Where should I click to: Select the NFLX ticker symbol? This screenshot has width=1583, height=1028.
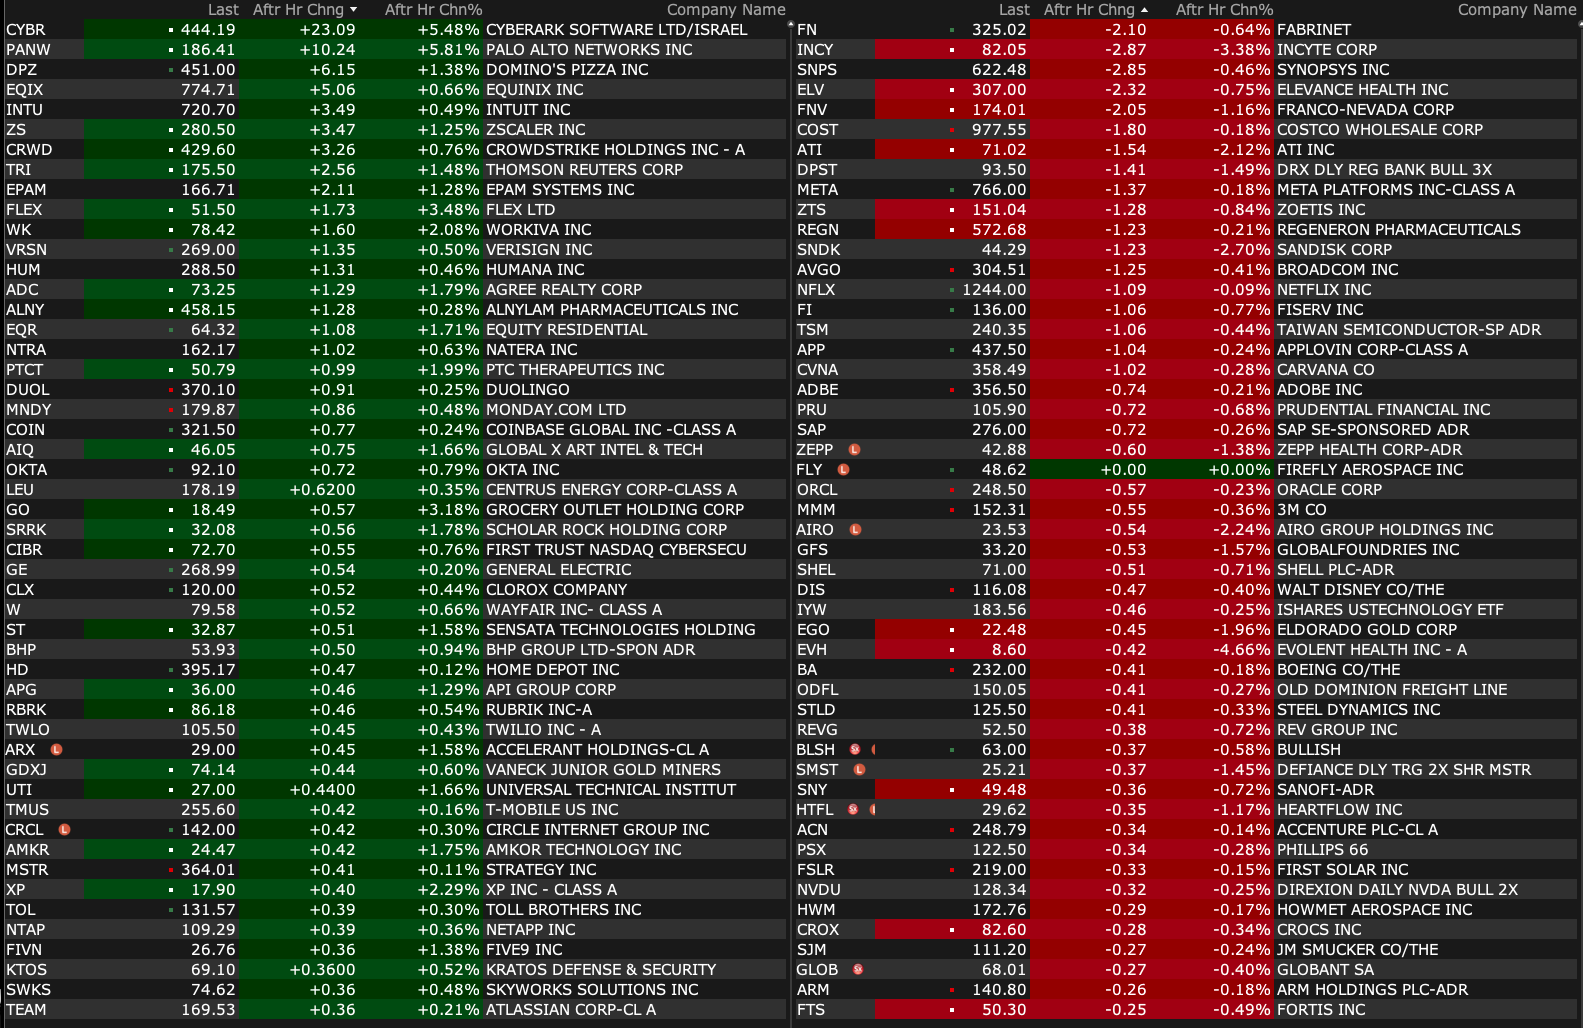click(816, 290)
